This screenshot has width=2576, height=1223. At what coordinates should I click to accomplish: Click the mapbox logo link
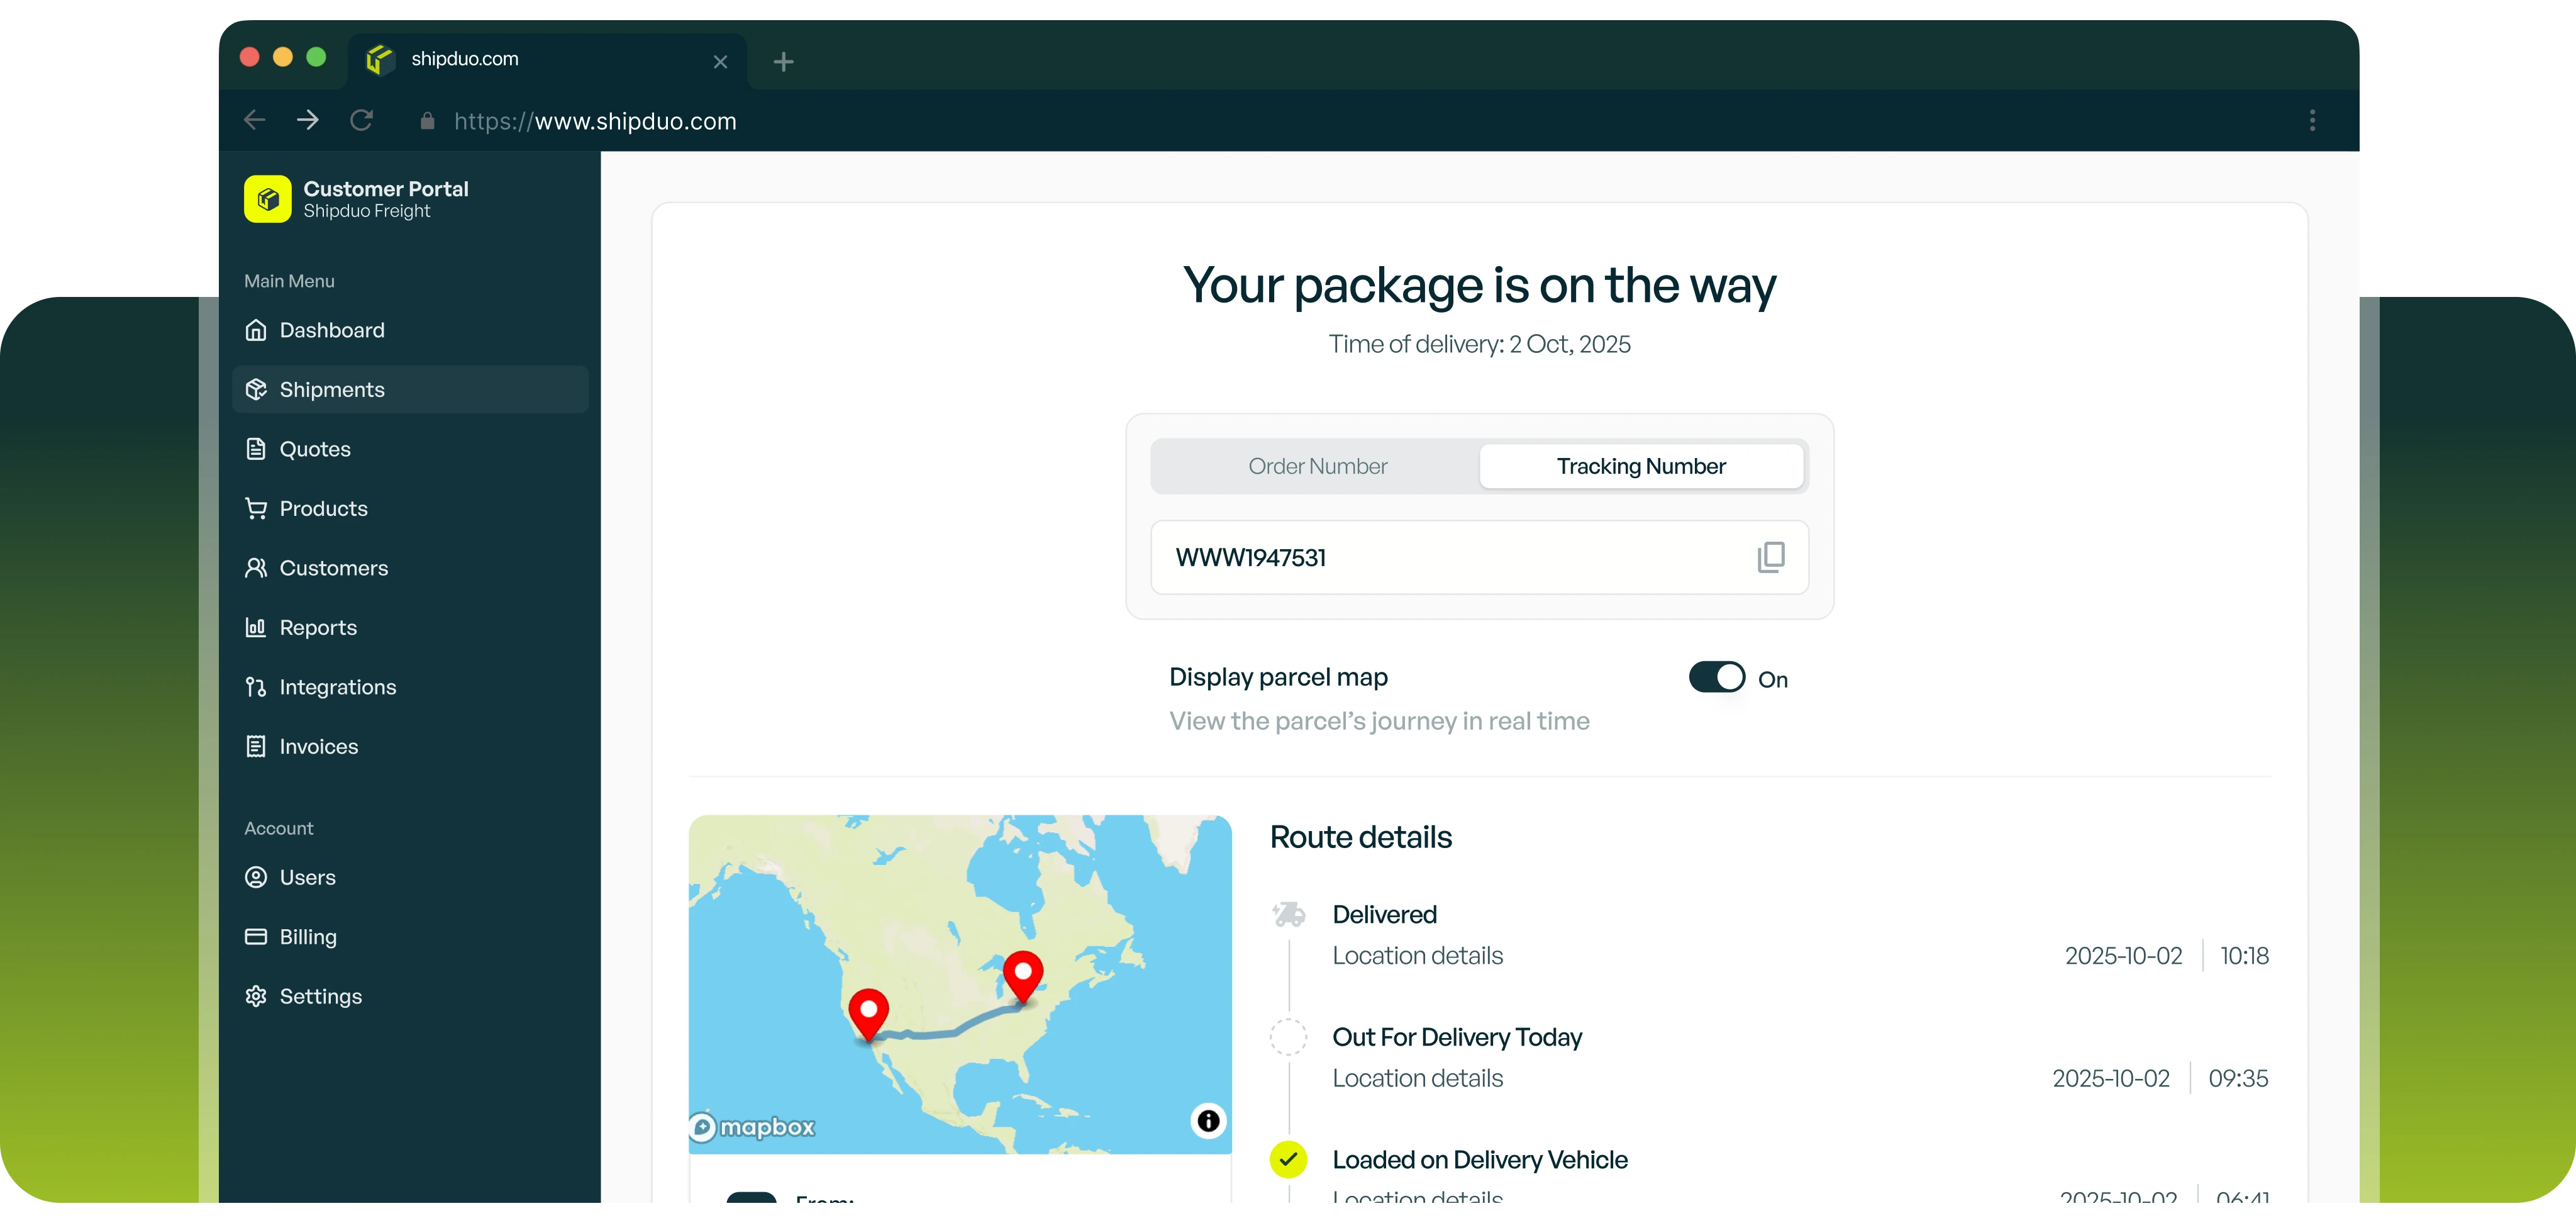[753, 1127]
